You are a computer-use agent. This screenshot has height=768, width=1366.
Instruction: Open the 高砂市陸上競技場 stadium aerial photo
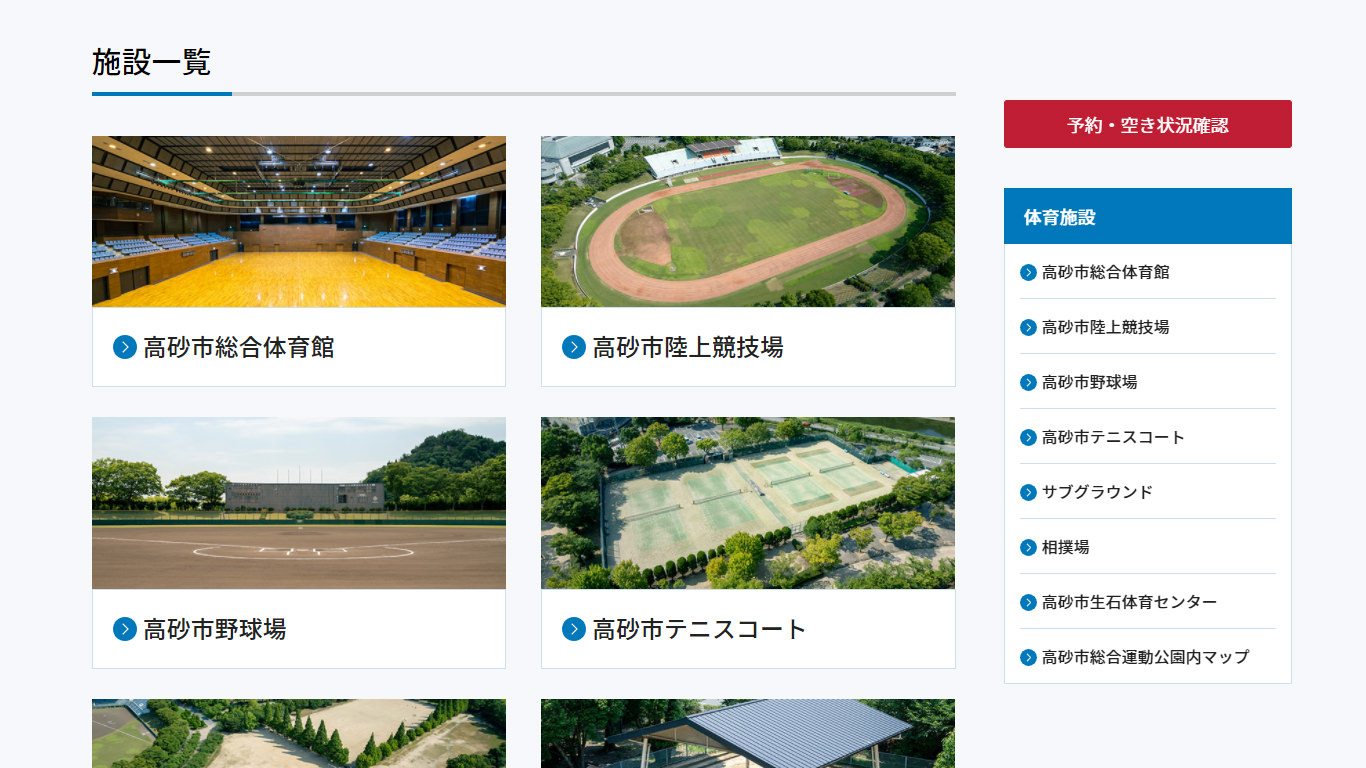click(748, 221)
